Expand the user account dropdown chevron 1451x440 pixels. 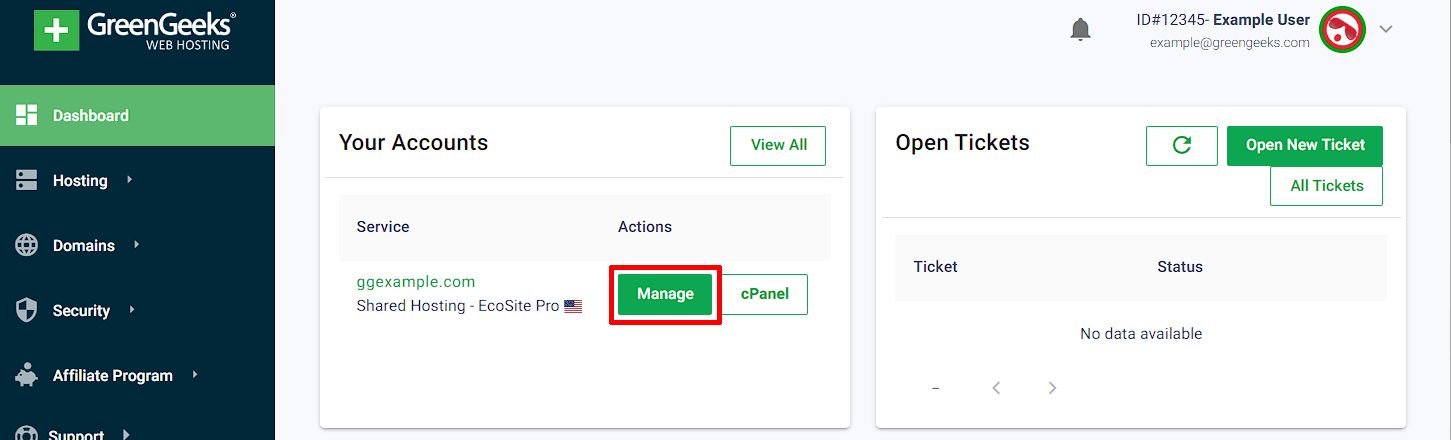pos(1386,29)
